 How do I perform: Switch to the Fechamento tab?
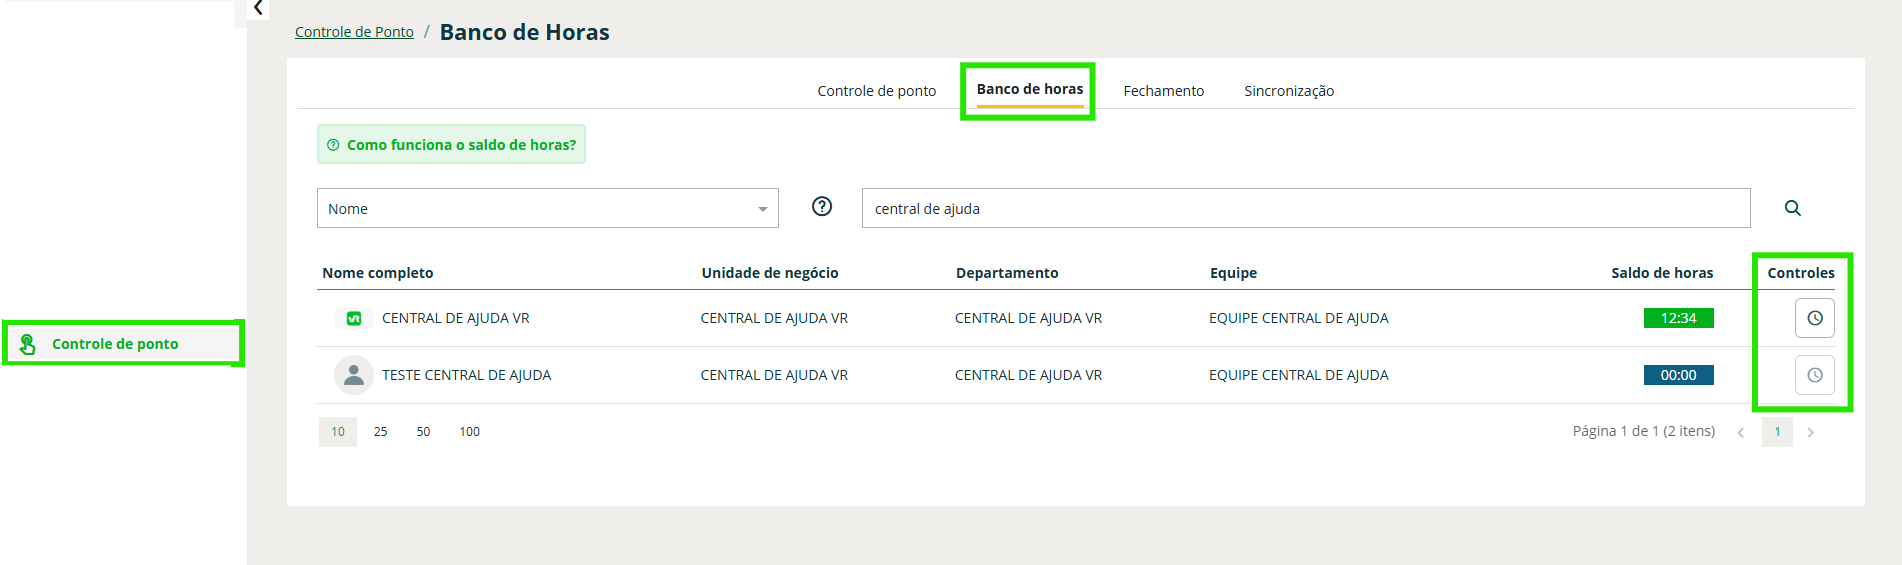tap(1163, 91)
